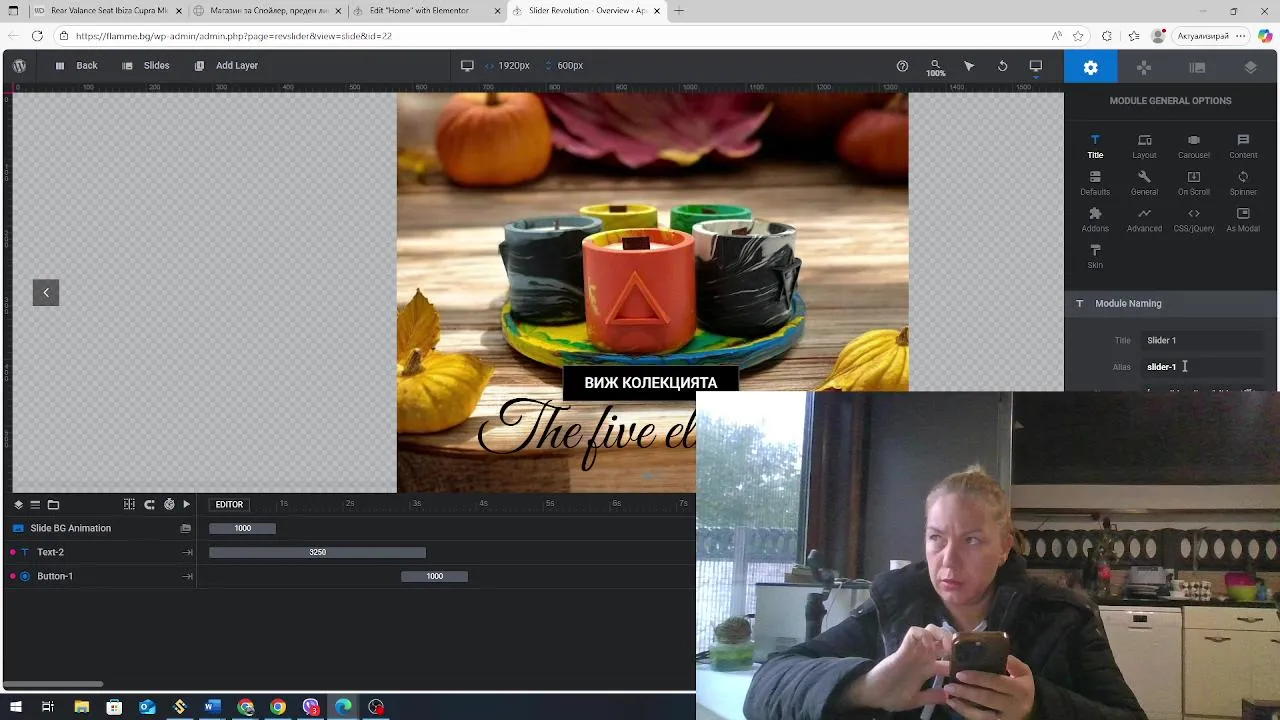Switch to the Slide options tab

click(x=1197, y=67)
